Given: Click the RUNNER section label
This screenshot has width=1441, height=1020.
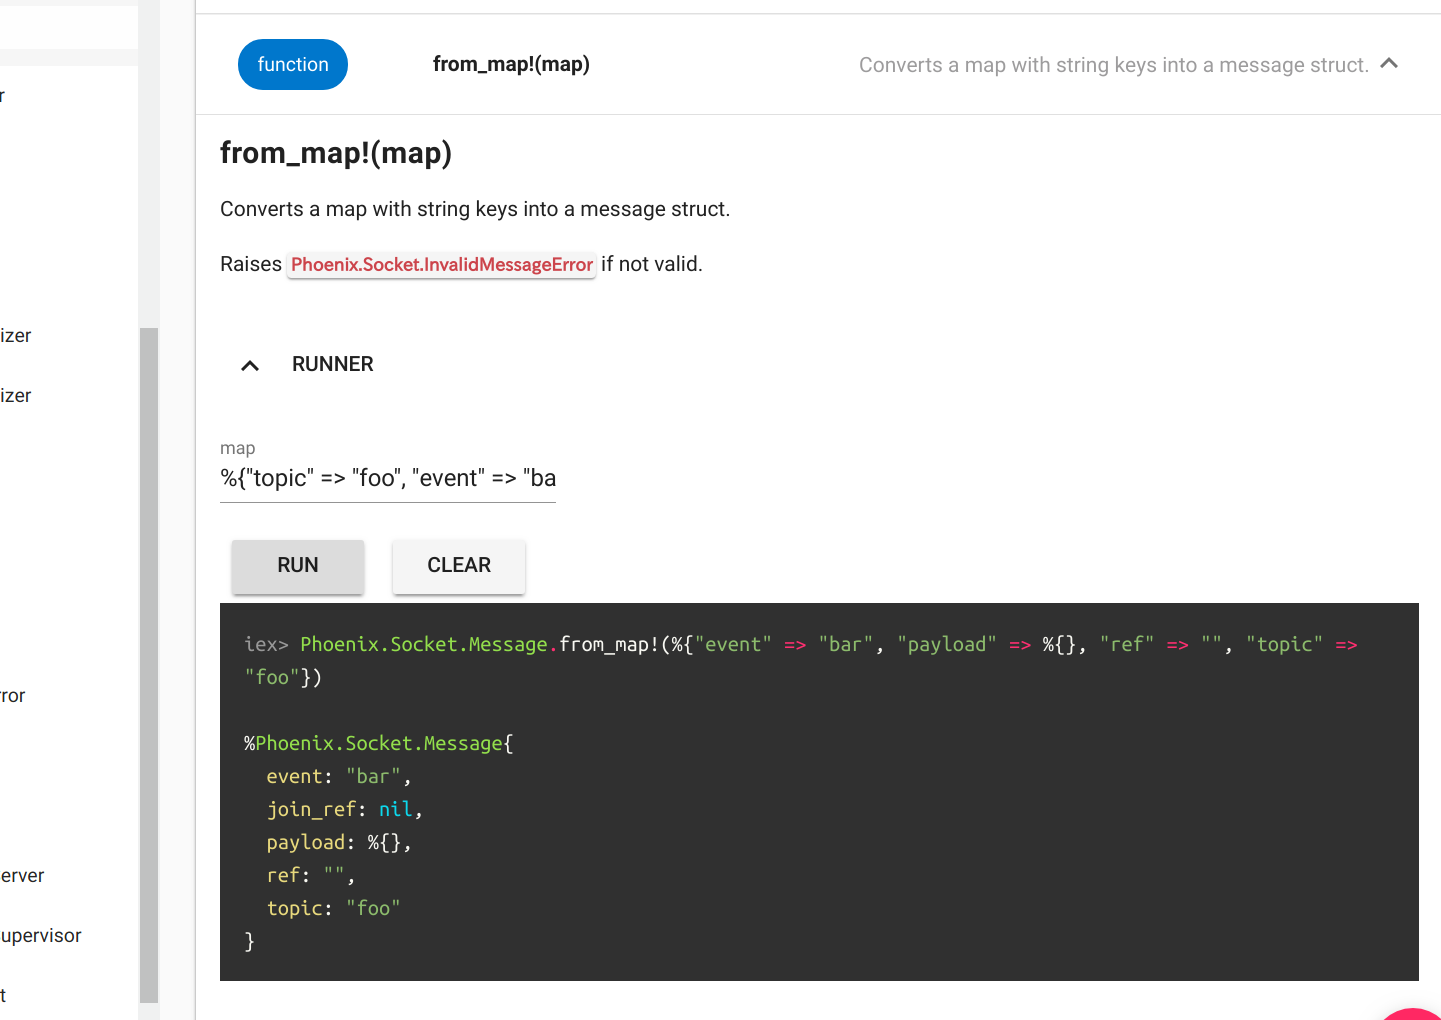Looking at the screenshot, I should [x=332, y=365].
